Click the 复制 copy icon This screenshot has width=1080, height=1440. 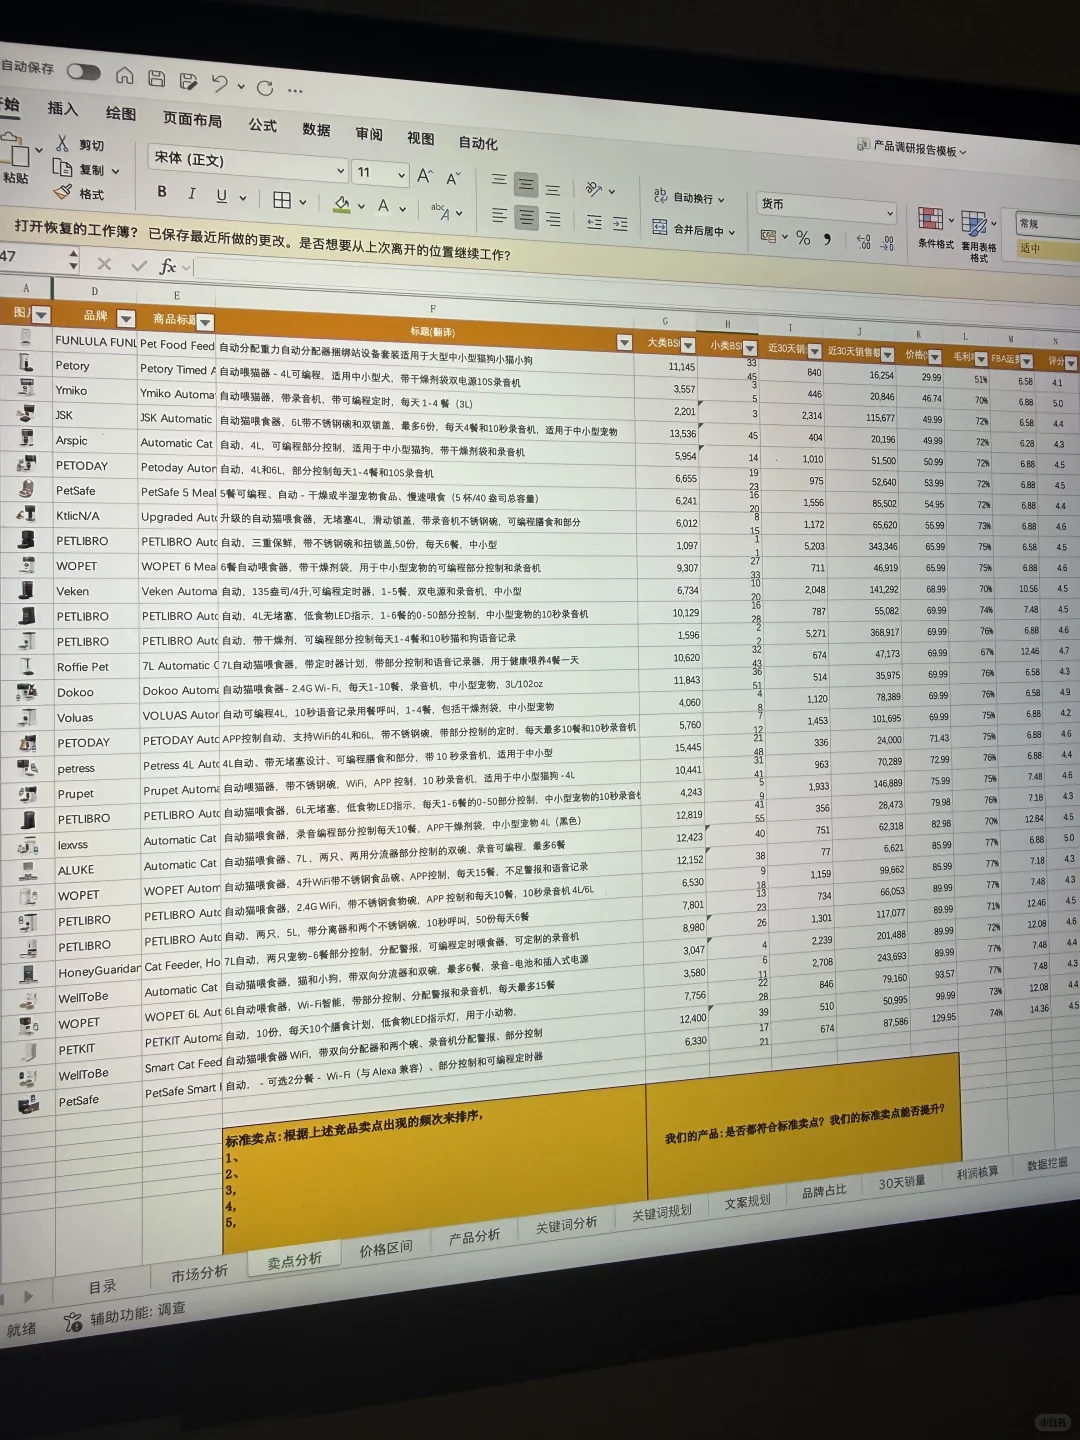tap(62, 167)
